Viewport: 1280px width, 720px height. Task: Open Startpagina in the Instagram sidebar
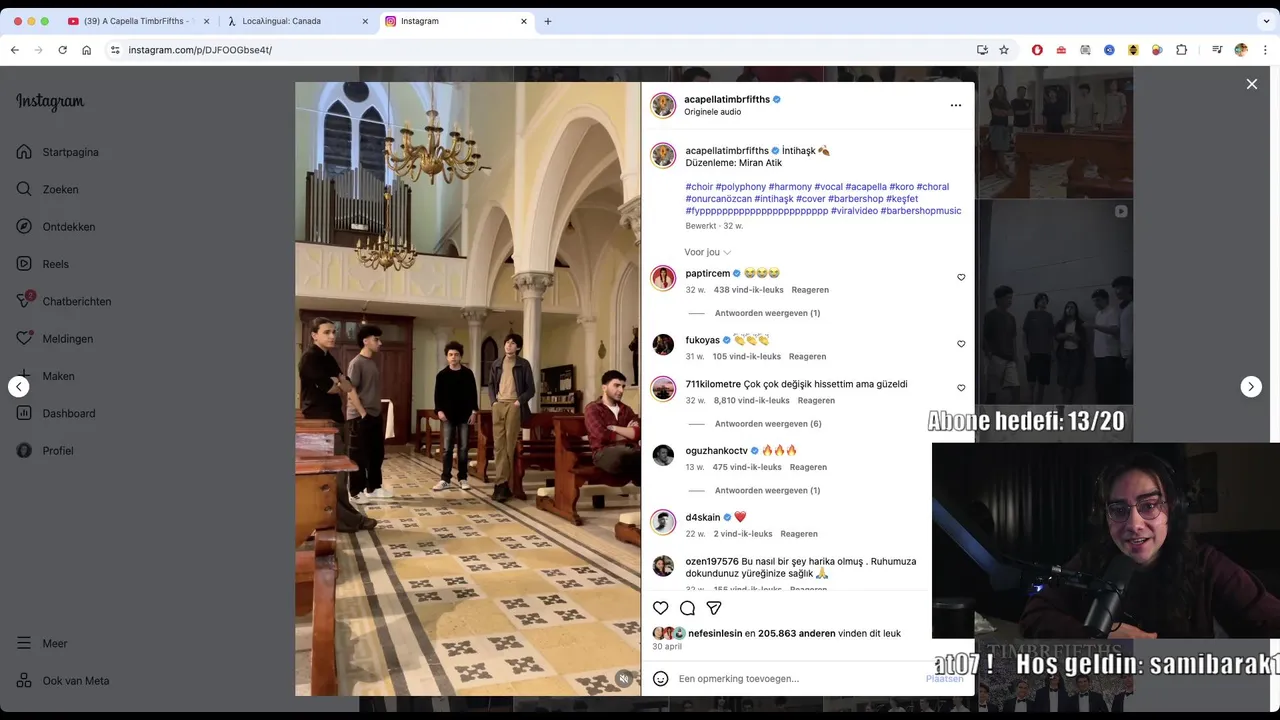pos(58,152)
